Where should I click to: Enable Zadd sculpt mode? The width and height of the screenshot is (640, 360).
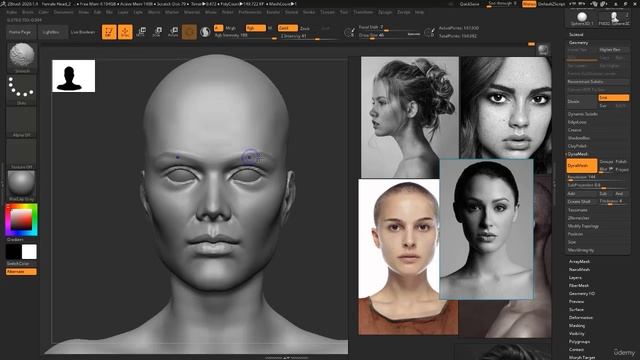coord(287,28)
